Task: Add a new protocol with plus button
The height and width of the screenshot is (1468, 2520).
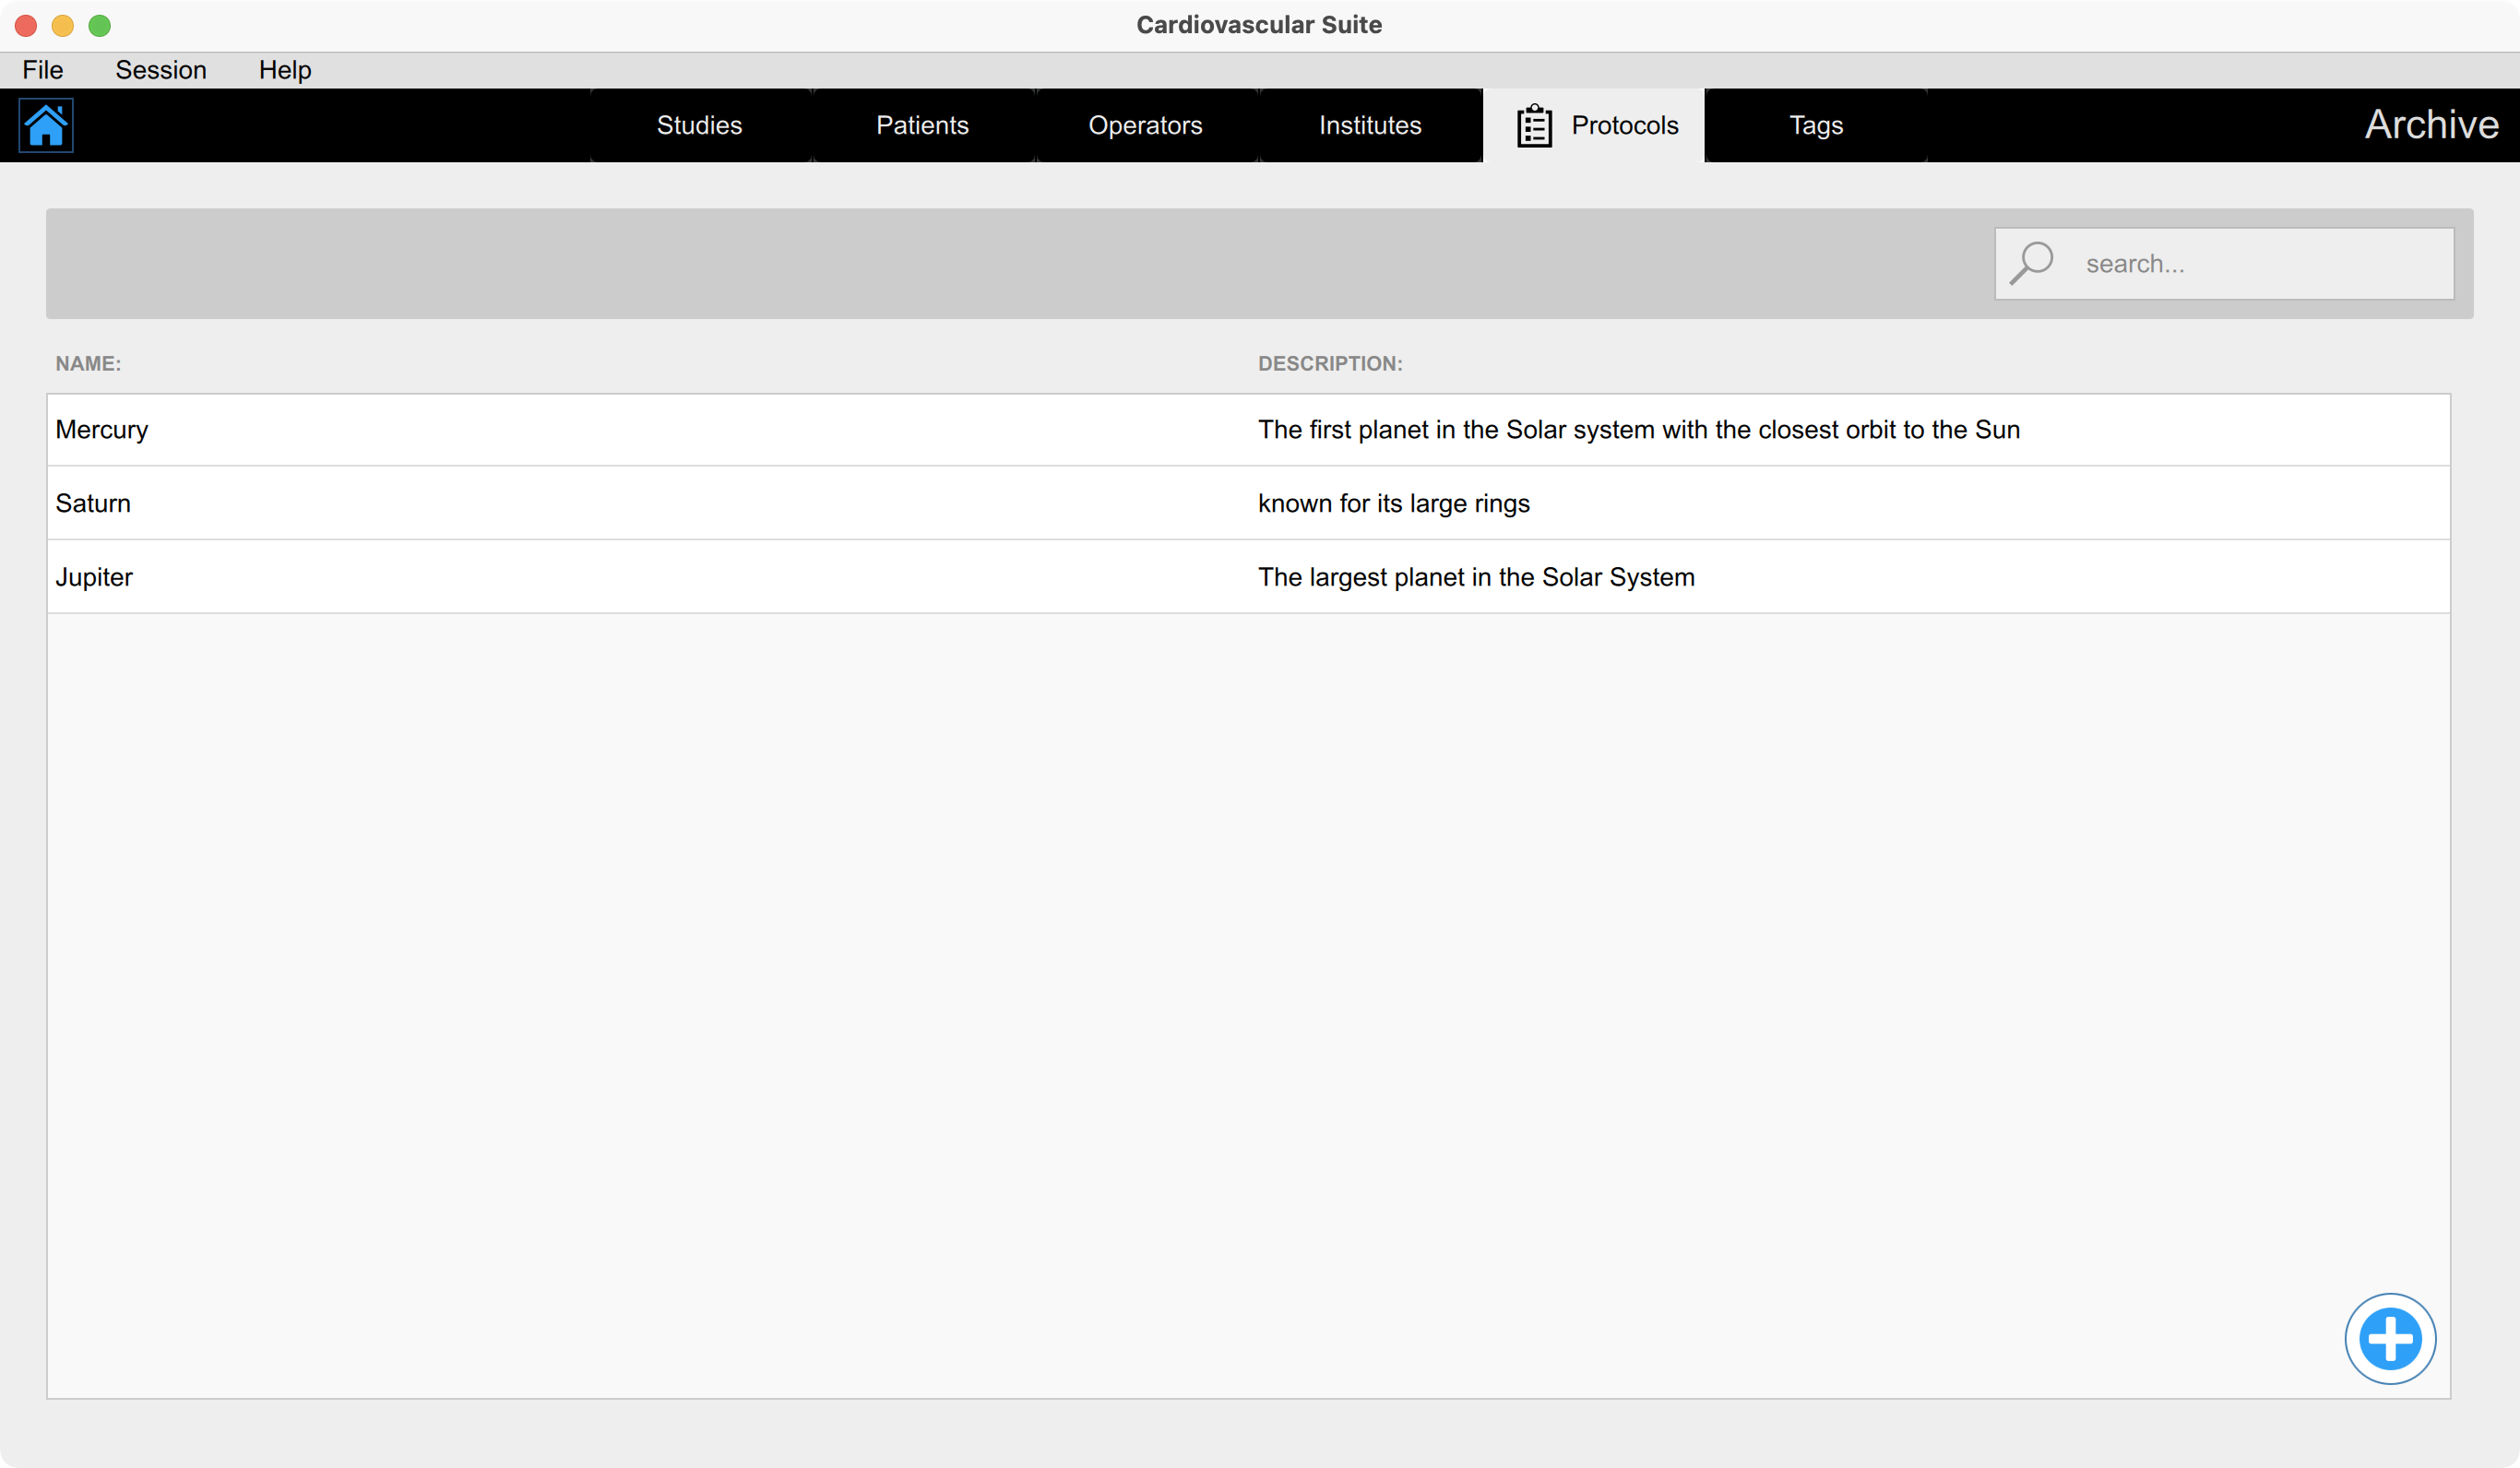Action: [x=2389, y=1338]
